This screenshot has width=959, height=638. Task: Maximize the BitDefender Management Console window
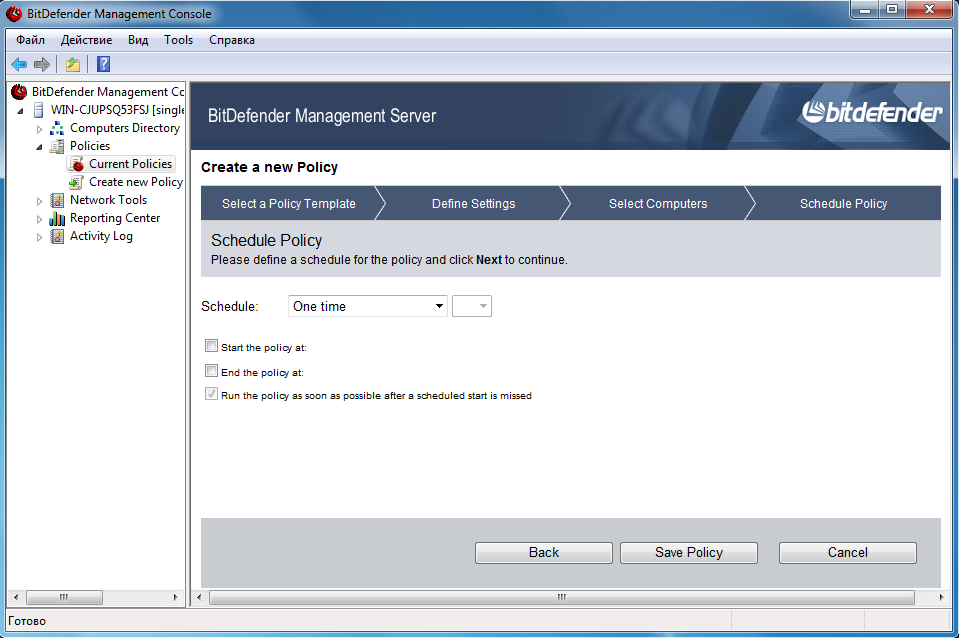892,9
